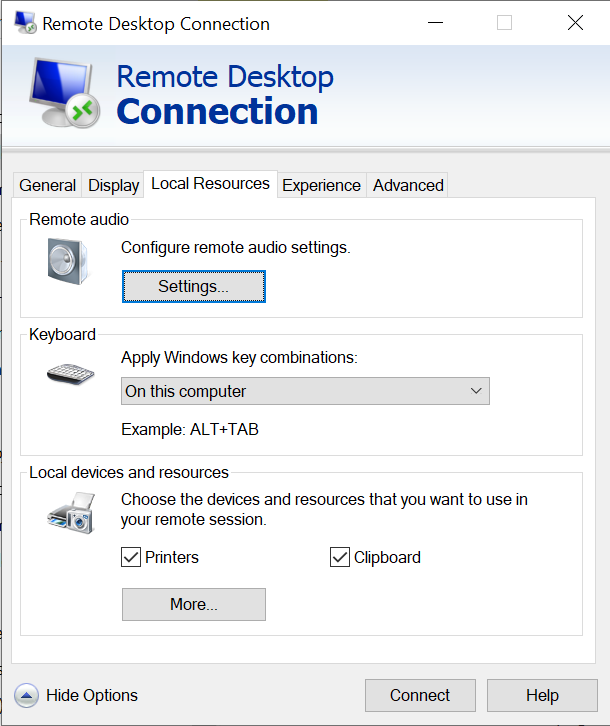Open remote audio Settings button
The image size is (610, 726).
coord(194,287)
